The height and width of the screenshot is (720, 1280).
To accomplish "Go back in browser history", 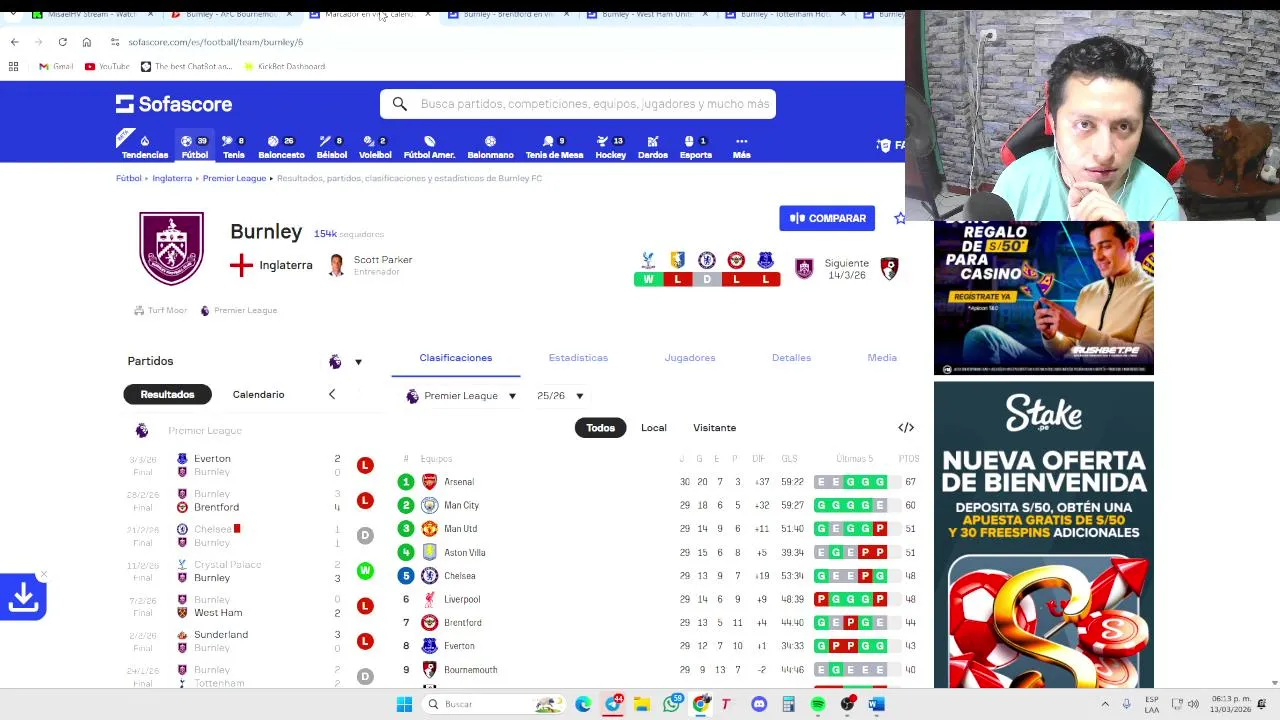I will 14,42.
